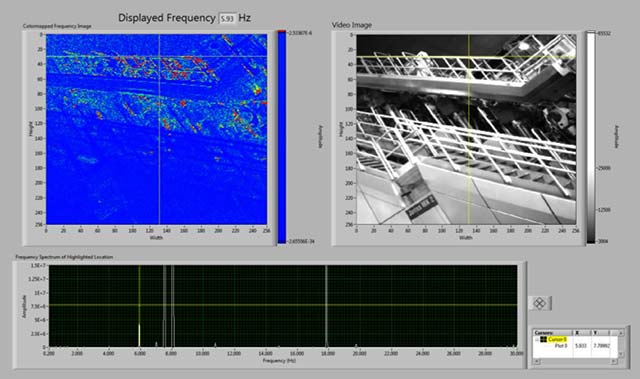640x379 pixels.
Task: Click the cursor mover diamond pad
Action: (540, 303)
